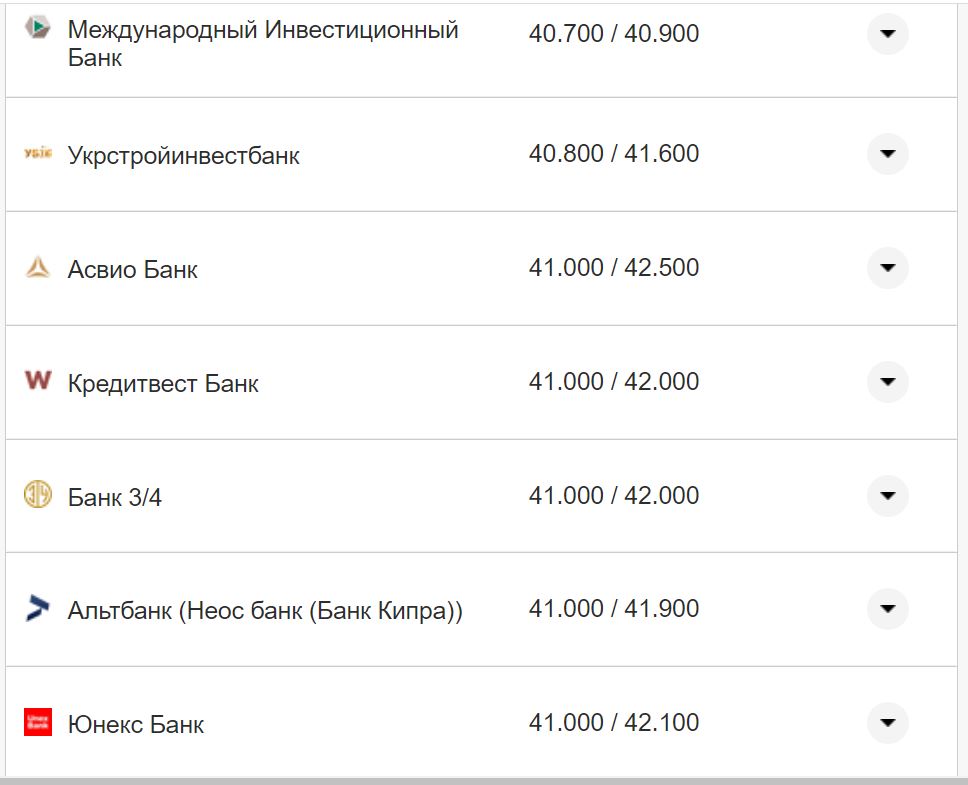The width and height of the screenshot is (968, 785).
Task: Click the red Юнекс Банк logo icon
Action: pos(36,722)
